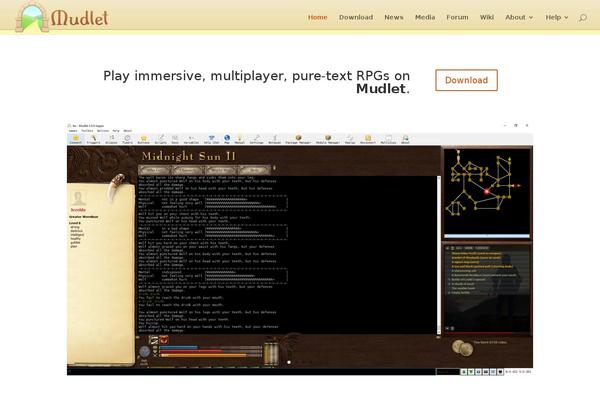Open the Manual lightbulb icon

click(x=240, y=139)
